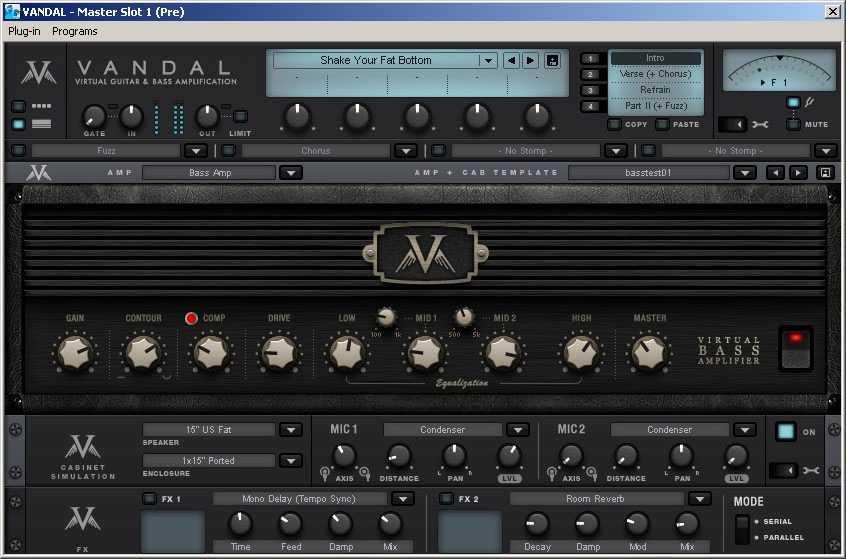846x559 pixels.
Task: Open the Plug-in menu
Action: click(24, 31)
